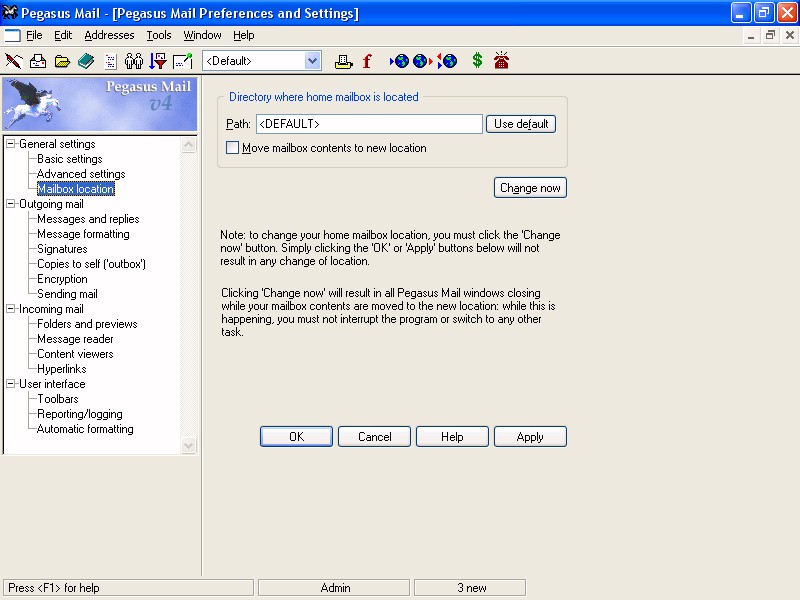This screenshot has height=600, width=800.
Task: Click the settings tree scroll up arrow
Action: pos(188,145)
